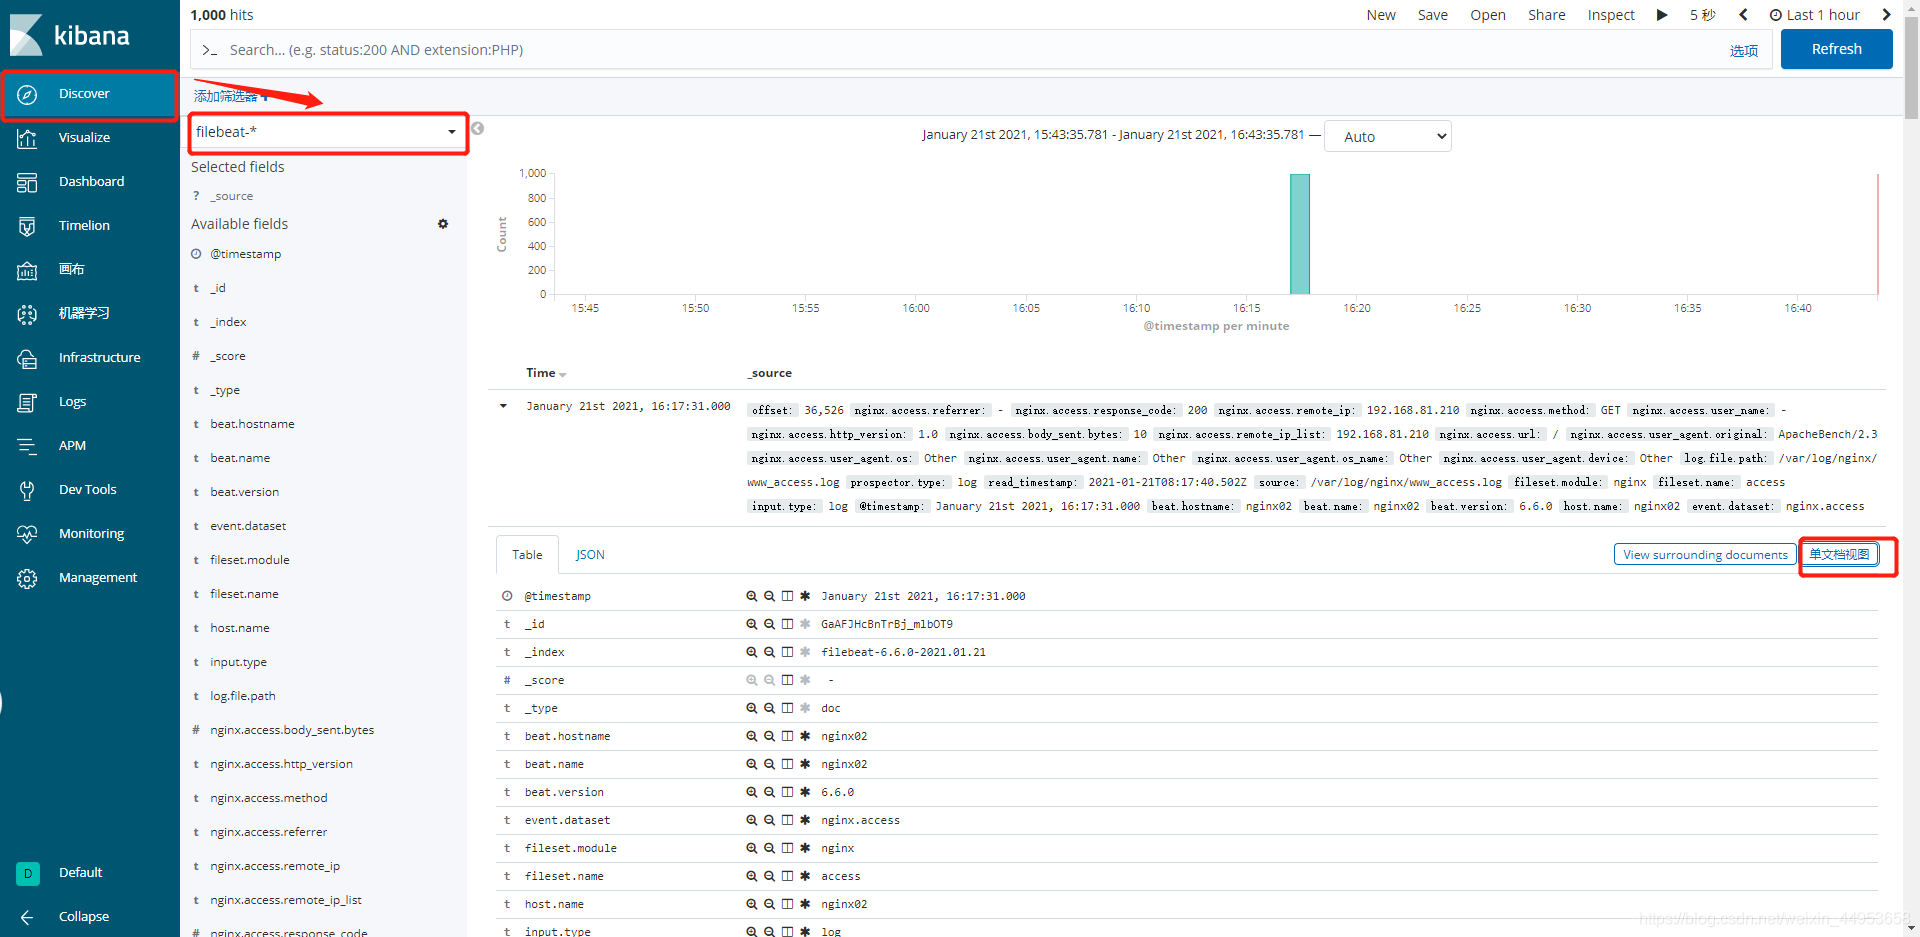Select beat.hostname in available fields list
Viewport: 1920px width, 937px height.
click(252, 424)
